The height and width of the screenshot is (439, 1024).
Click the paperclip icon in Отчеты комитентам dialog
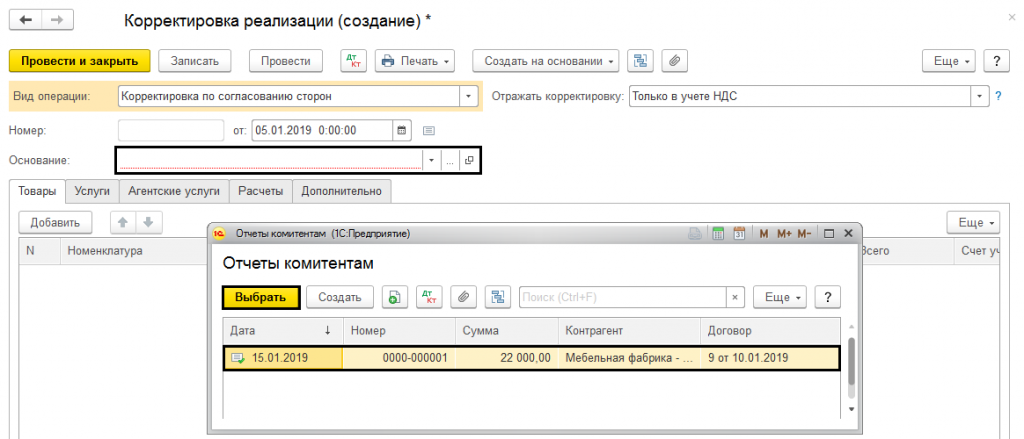(462, 297)
